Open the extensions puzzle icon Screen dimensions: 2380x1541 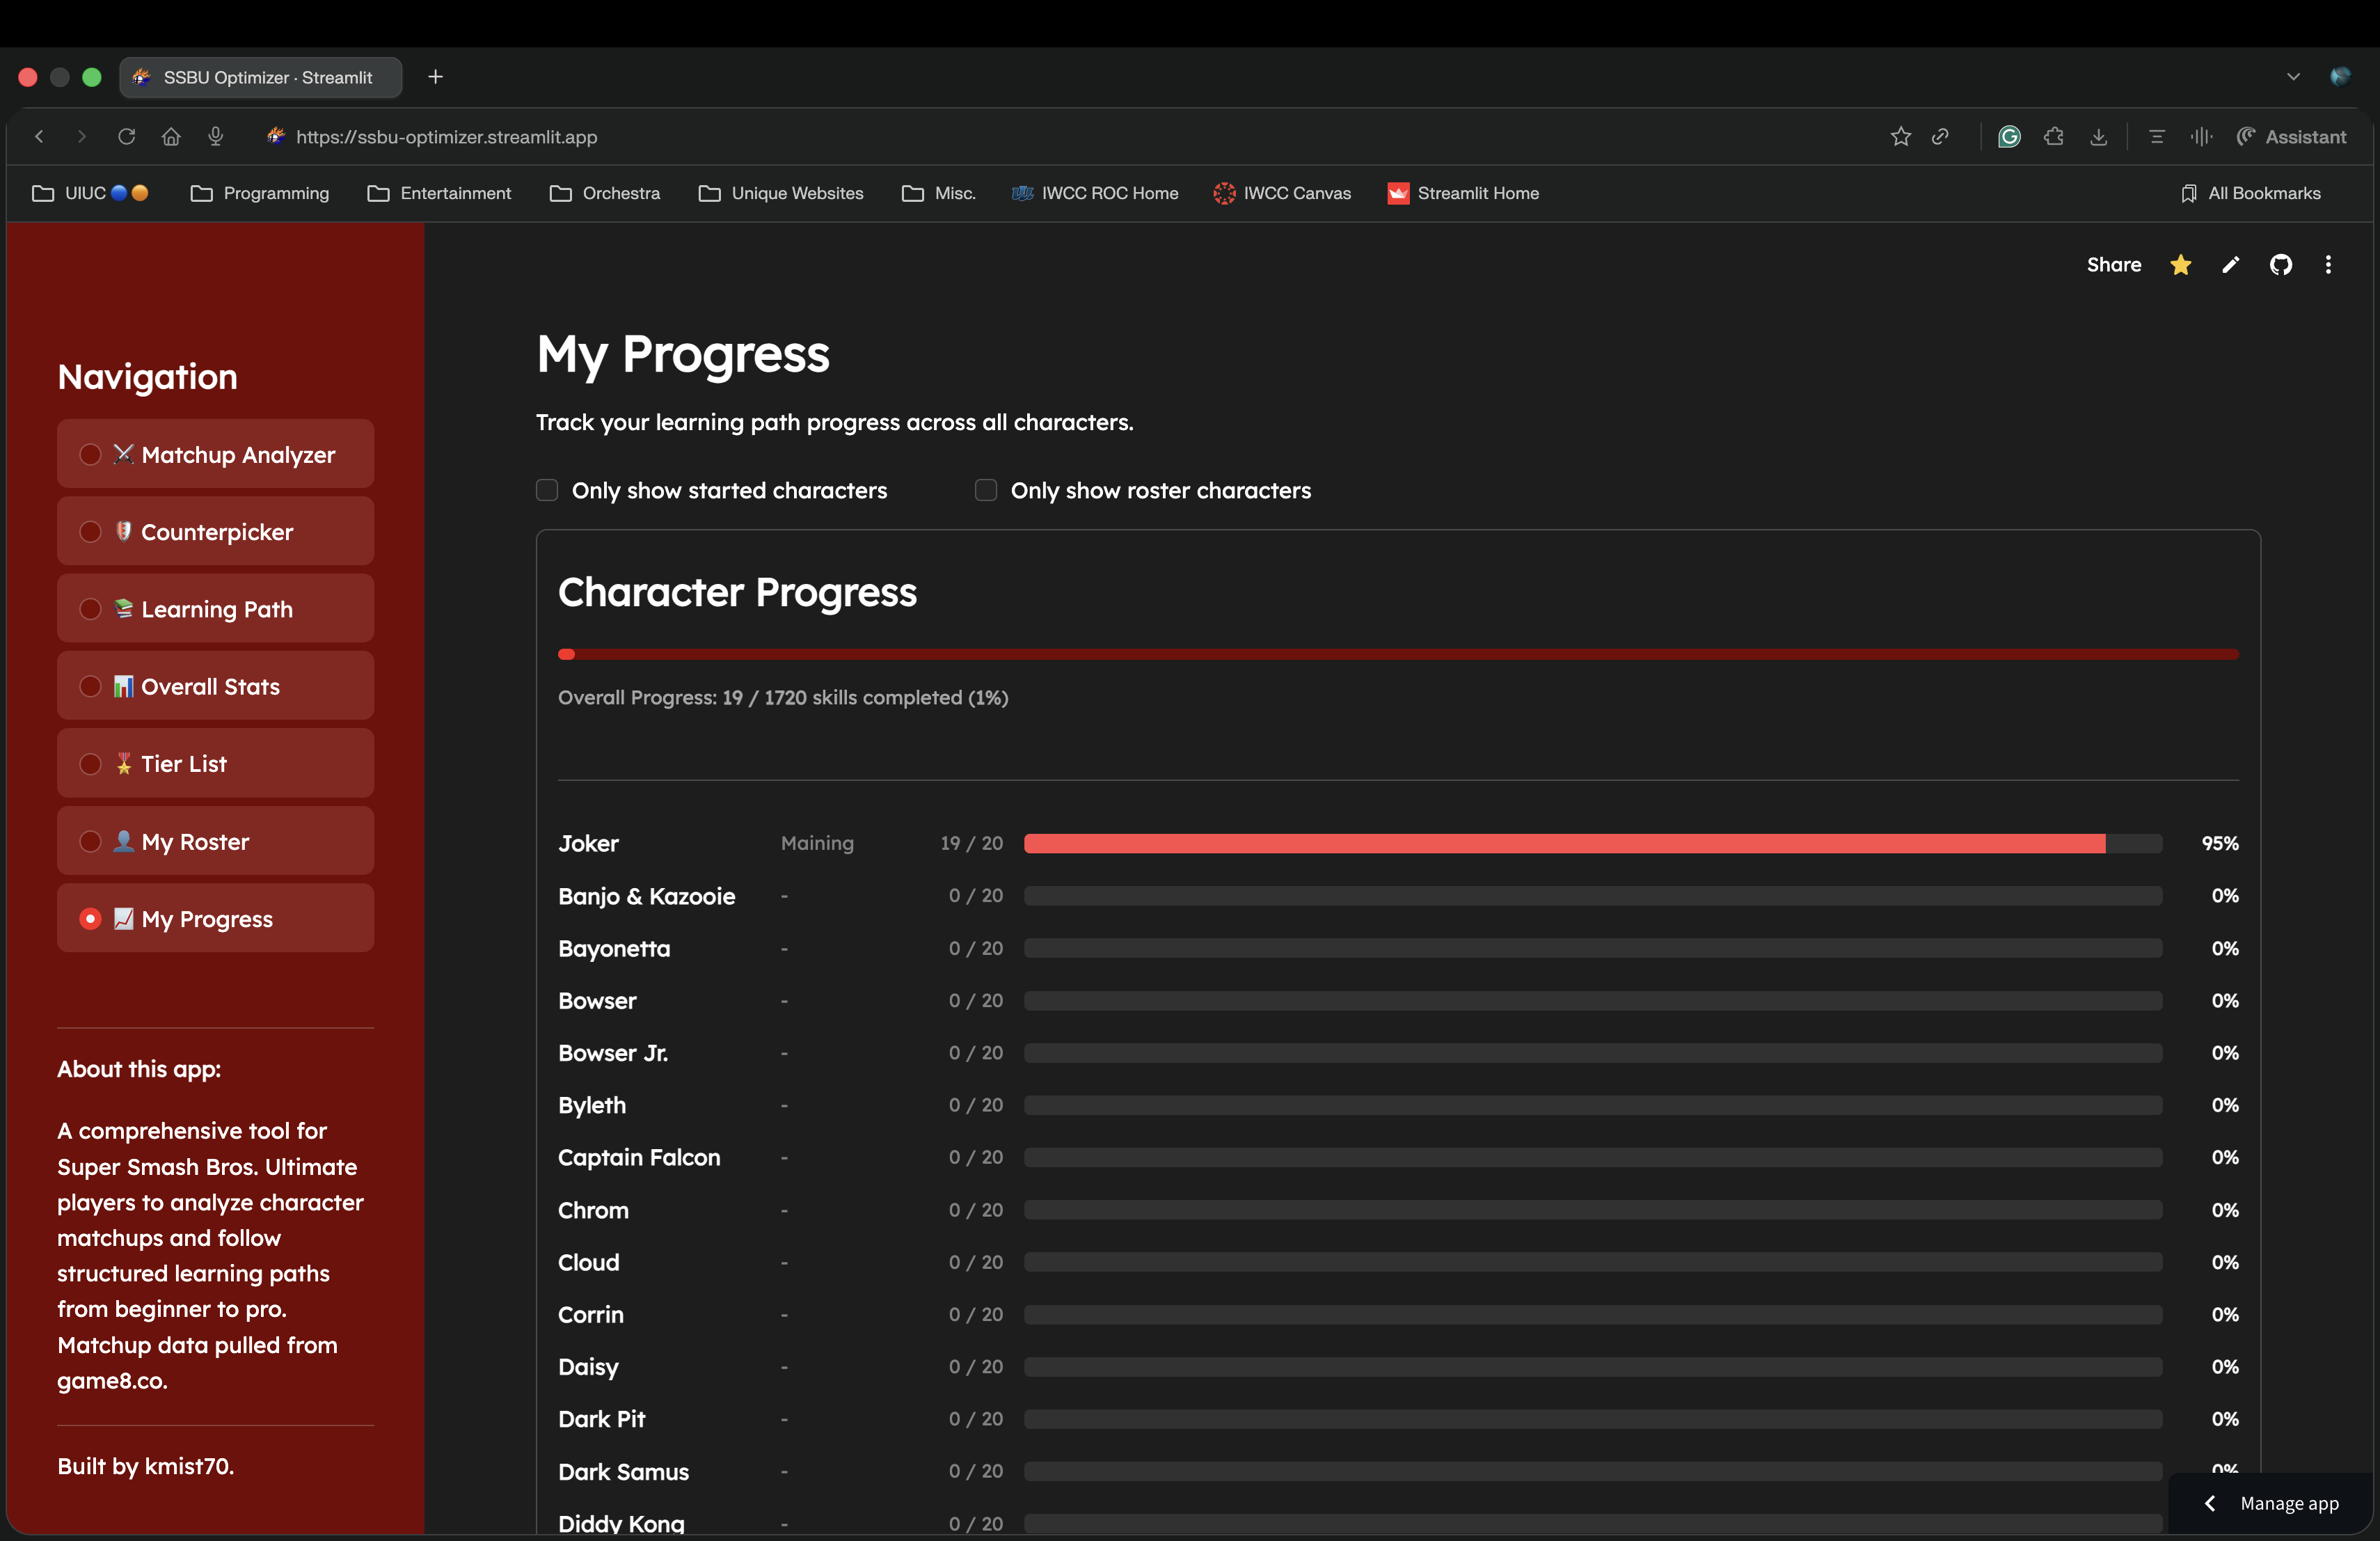[x=2054, y=137]
